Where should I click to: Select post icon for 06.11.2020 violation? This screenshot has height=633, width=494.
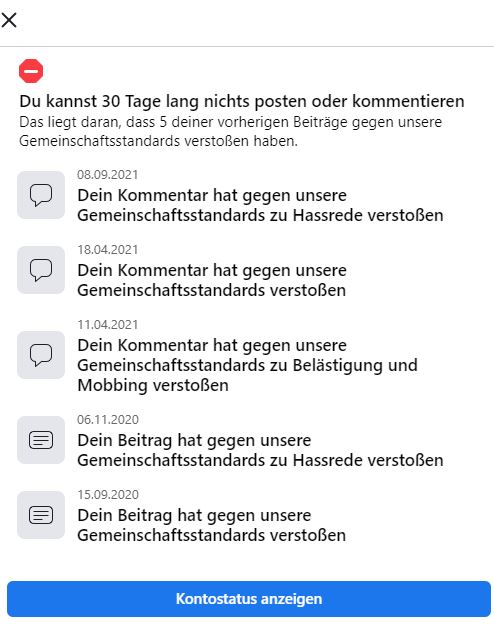(x=41, y=440)
